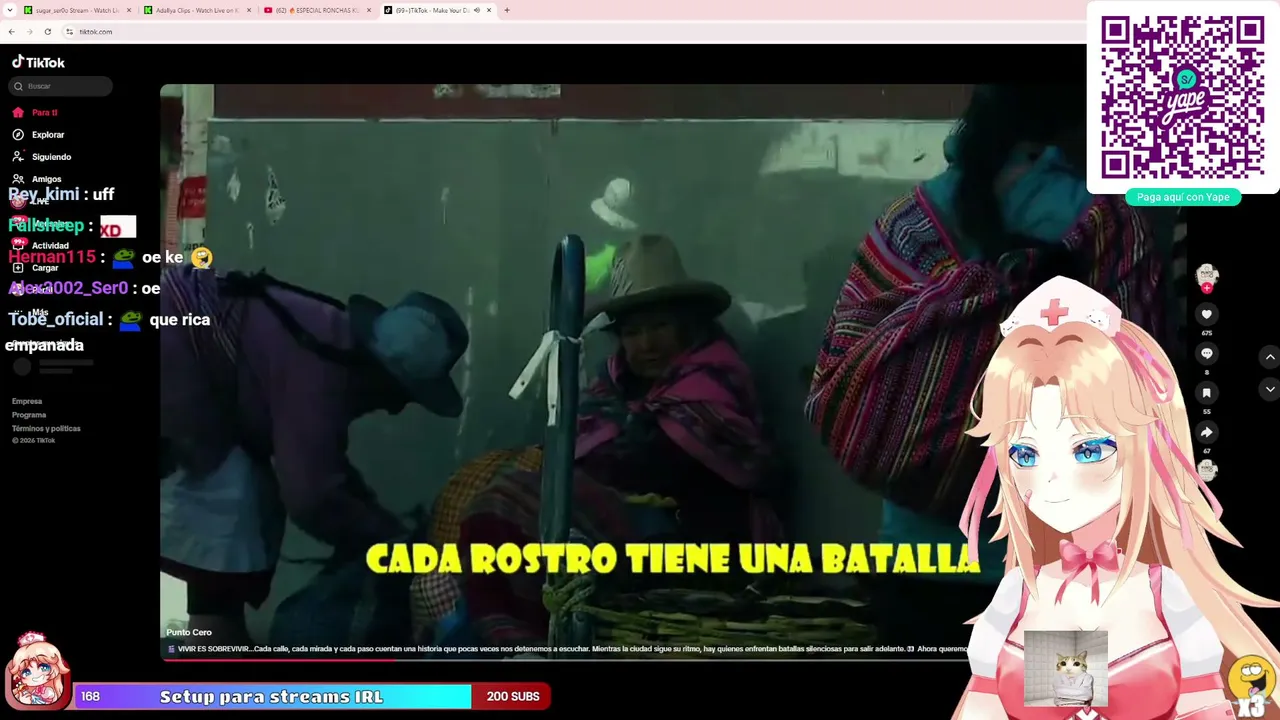Open the TikTok logo home link

(38, 62)
